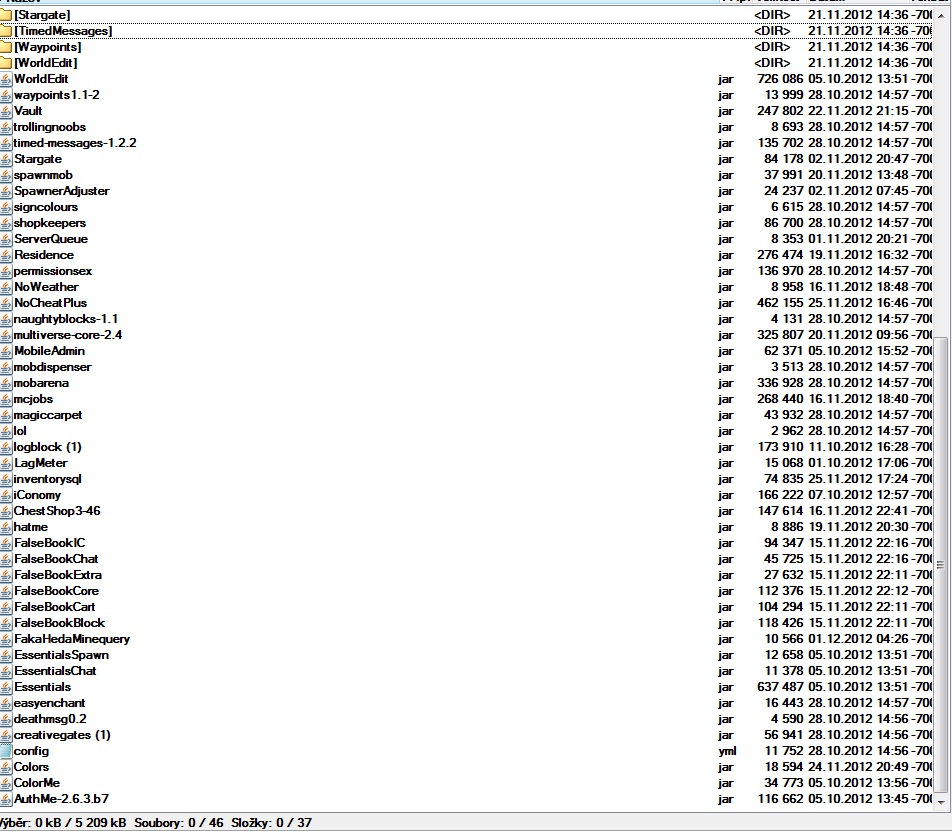The image size is (952, 832).
Task: Click the WorldEdit folder icon
Action: pyautogui.click(x=5, y=63)
